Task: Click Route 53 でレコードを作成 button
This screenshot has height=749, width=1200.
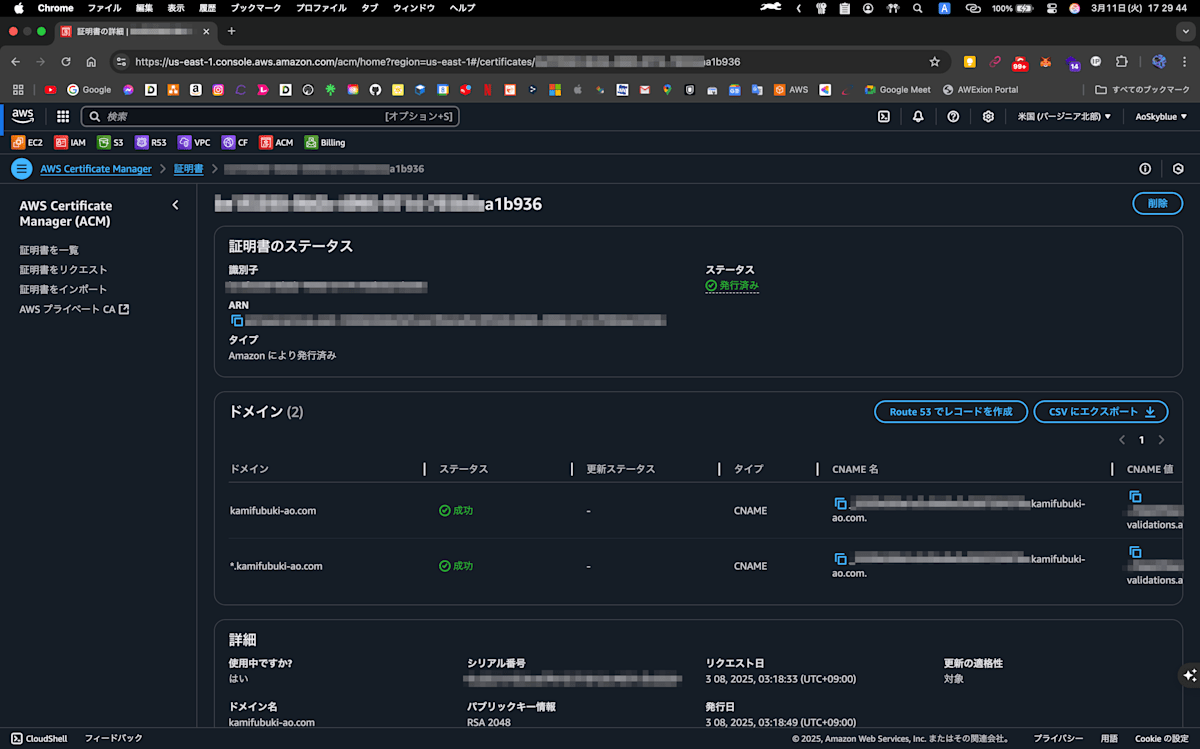Action: coord(951,411)
